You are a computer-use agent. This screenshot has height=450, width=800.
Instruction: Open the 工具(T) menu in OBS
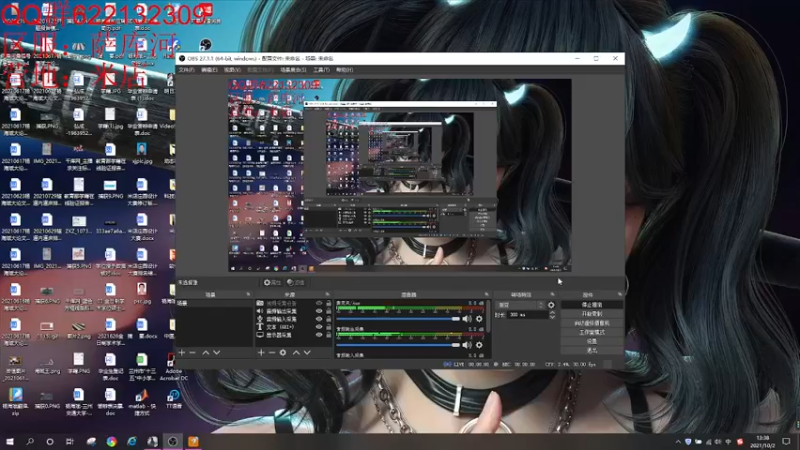[x=321, y=70]
